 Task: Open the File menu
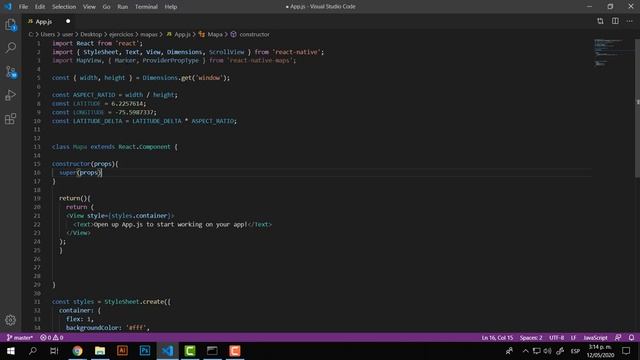(23, 7)
